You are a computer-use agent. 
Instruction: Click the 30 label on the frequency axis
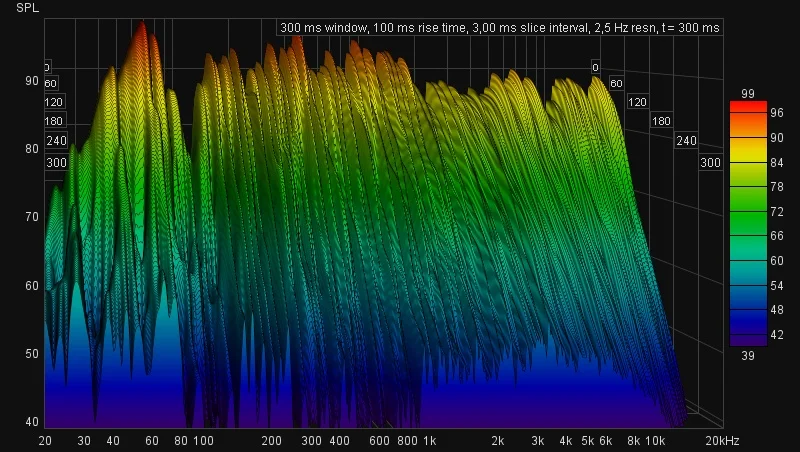point(84,441)
